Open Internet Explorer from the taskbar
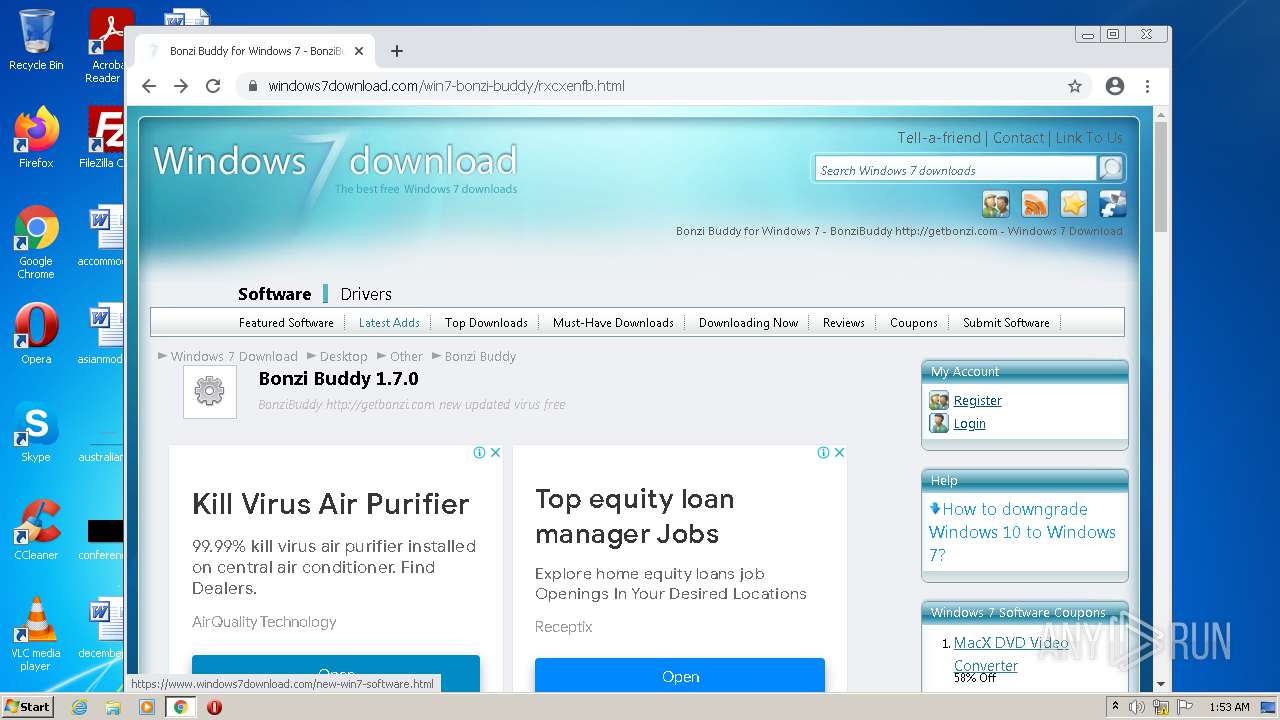This screenshot has width=1280, height=720. tap(79, 707)
